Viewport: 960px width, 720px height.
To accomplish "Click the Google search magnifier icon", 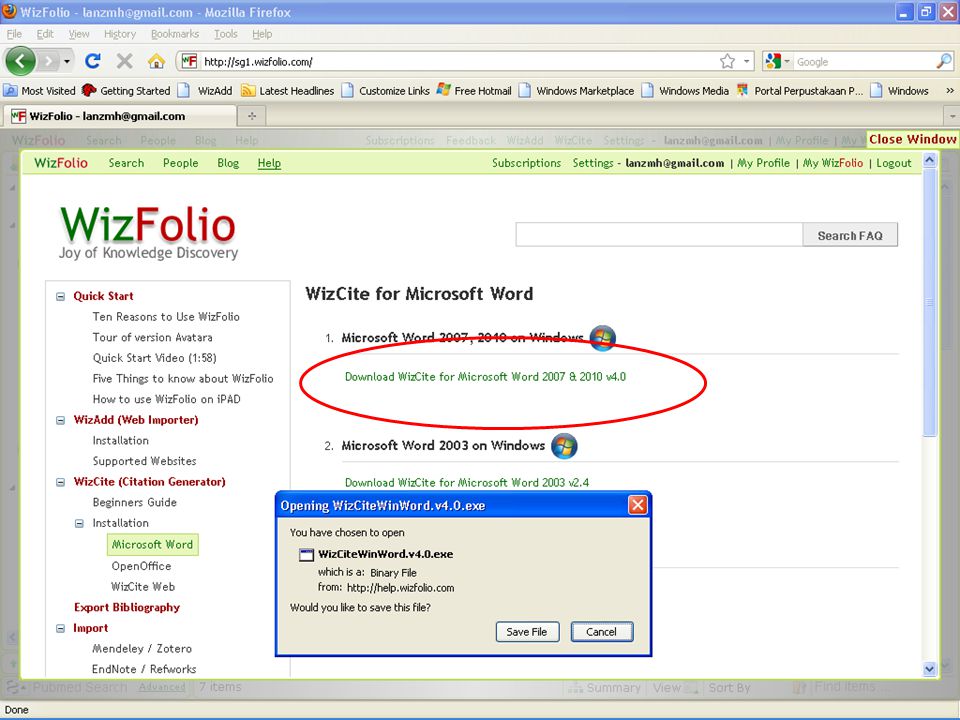I will click(x=943, y=61).
